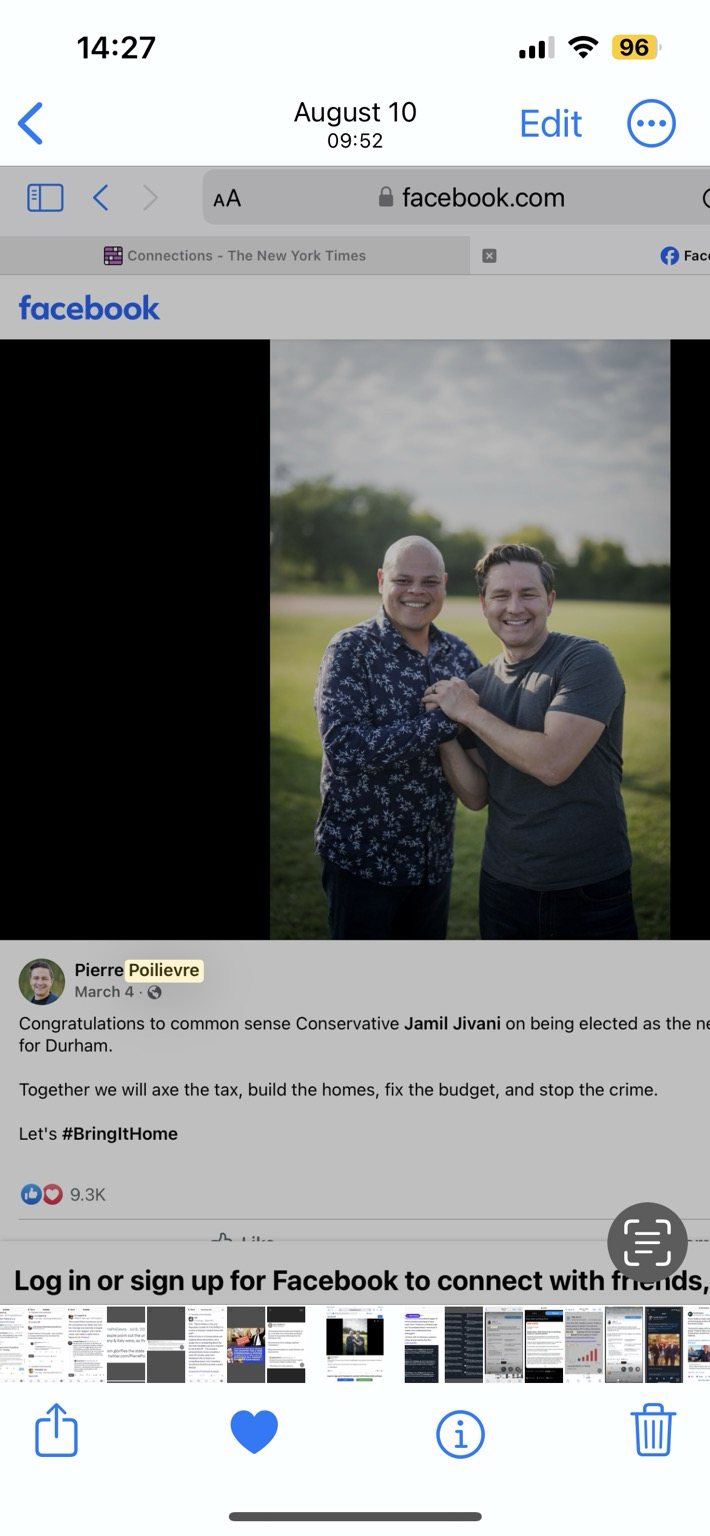This screenshot has height=1536, width=710.
Task: Close the tab with x icon
Action: click(x=489, y=256)
